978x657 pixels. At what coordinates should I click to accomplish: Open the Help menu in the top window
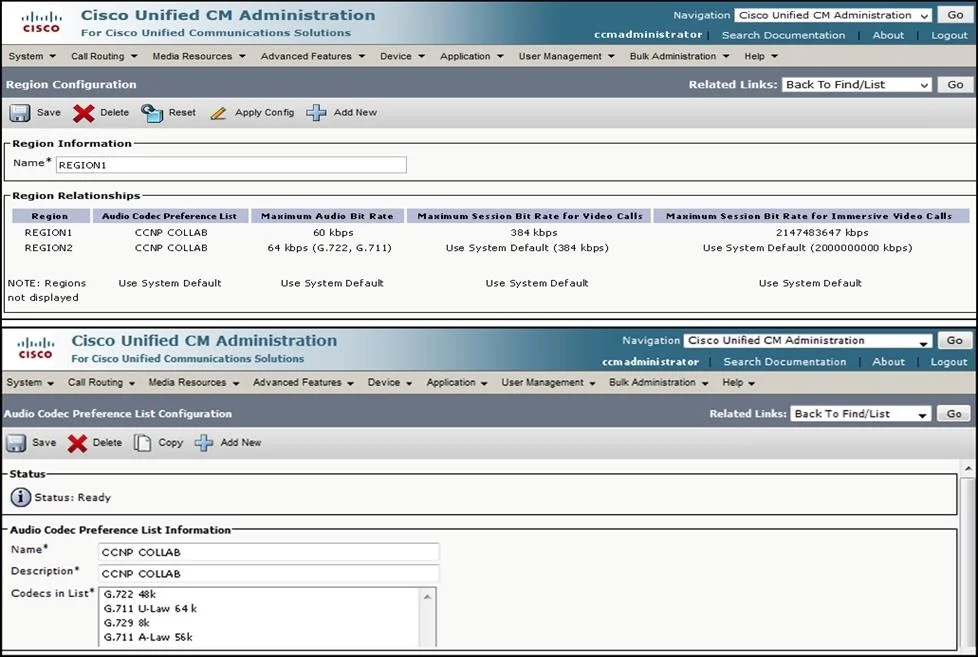click(761, 56)
